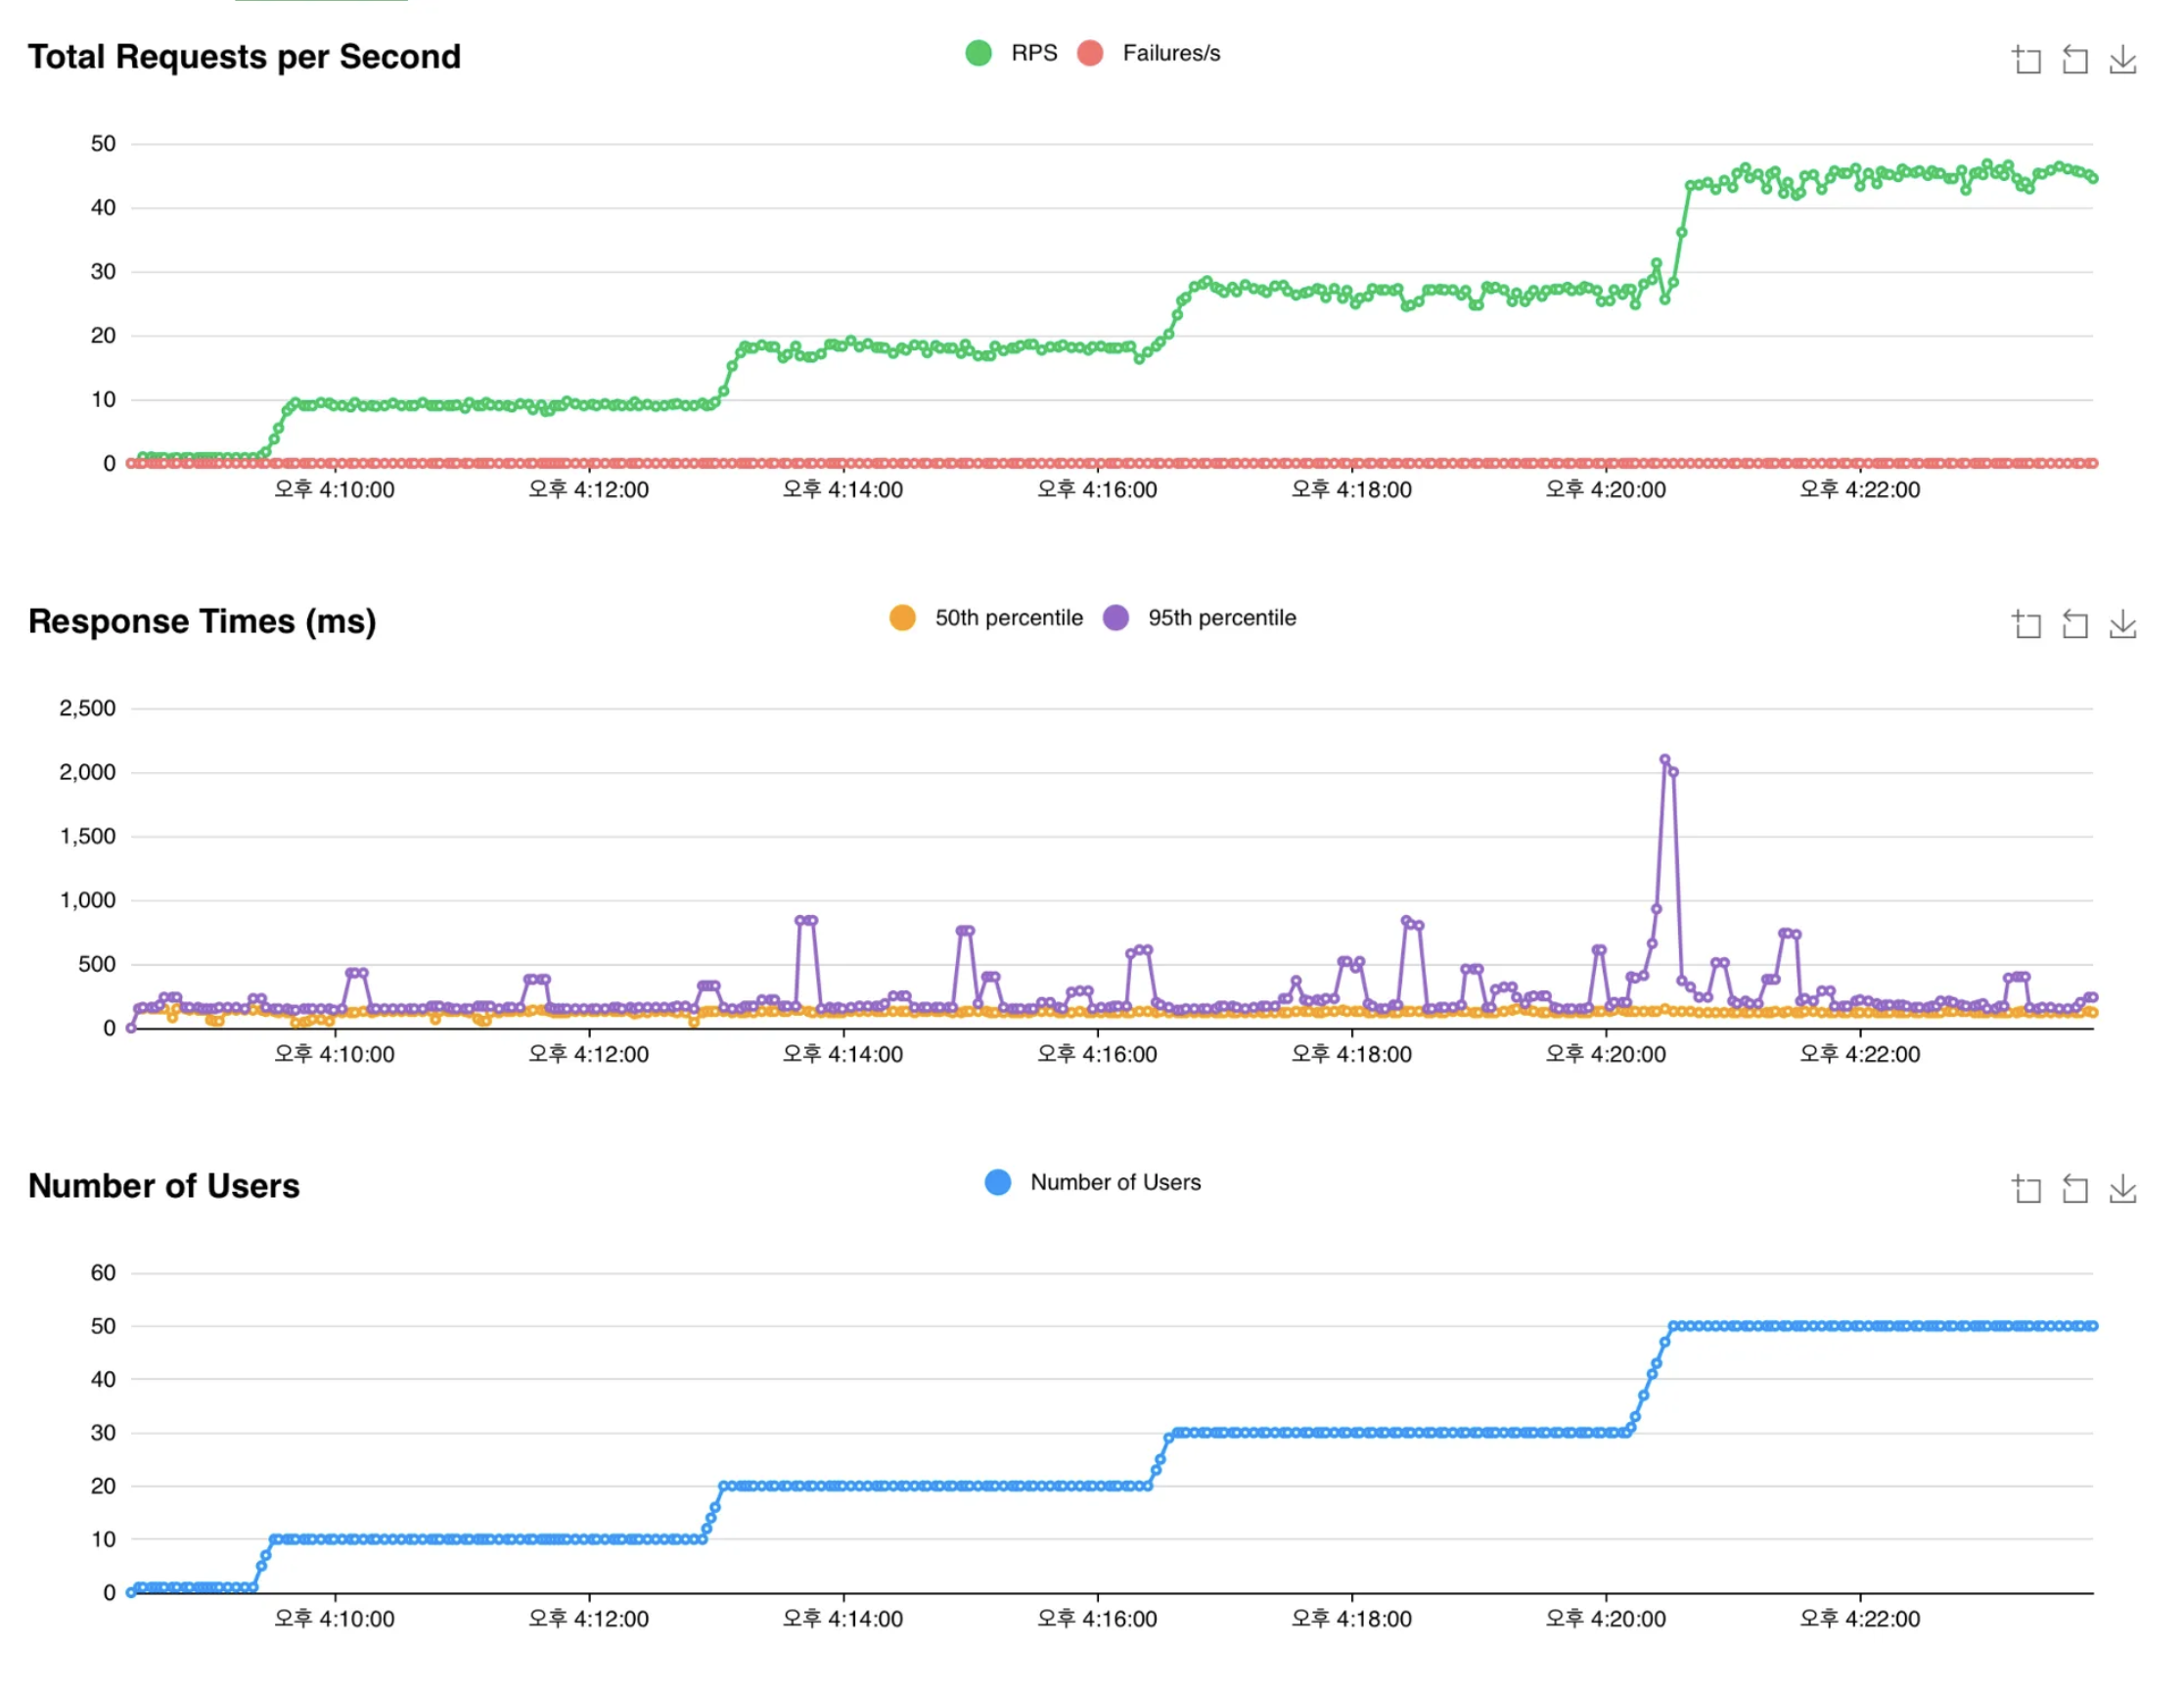
Task: Activate zoom tool on Number of Users chart
Action: pos(2027,1189)
